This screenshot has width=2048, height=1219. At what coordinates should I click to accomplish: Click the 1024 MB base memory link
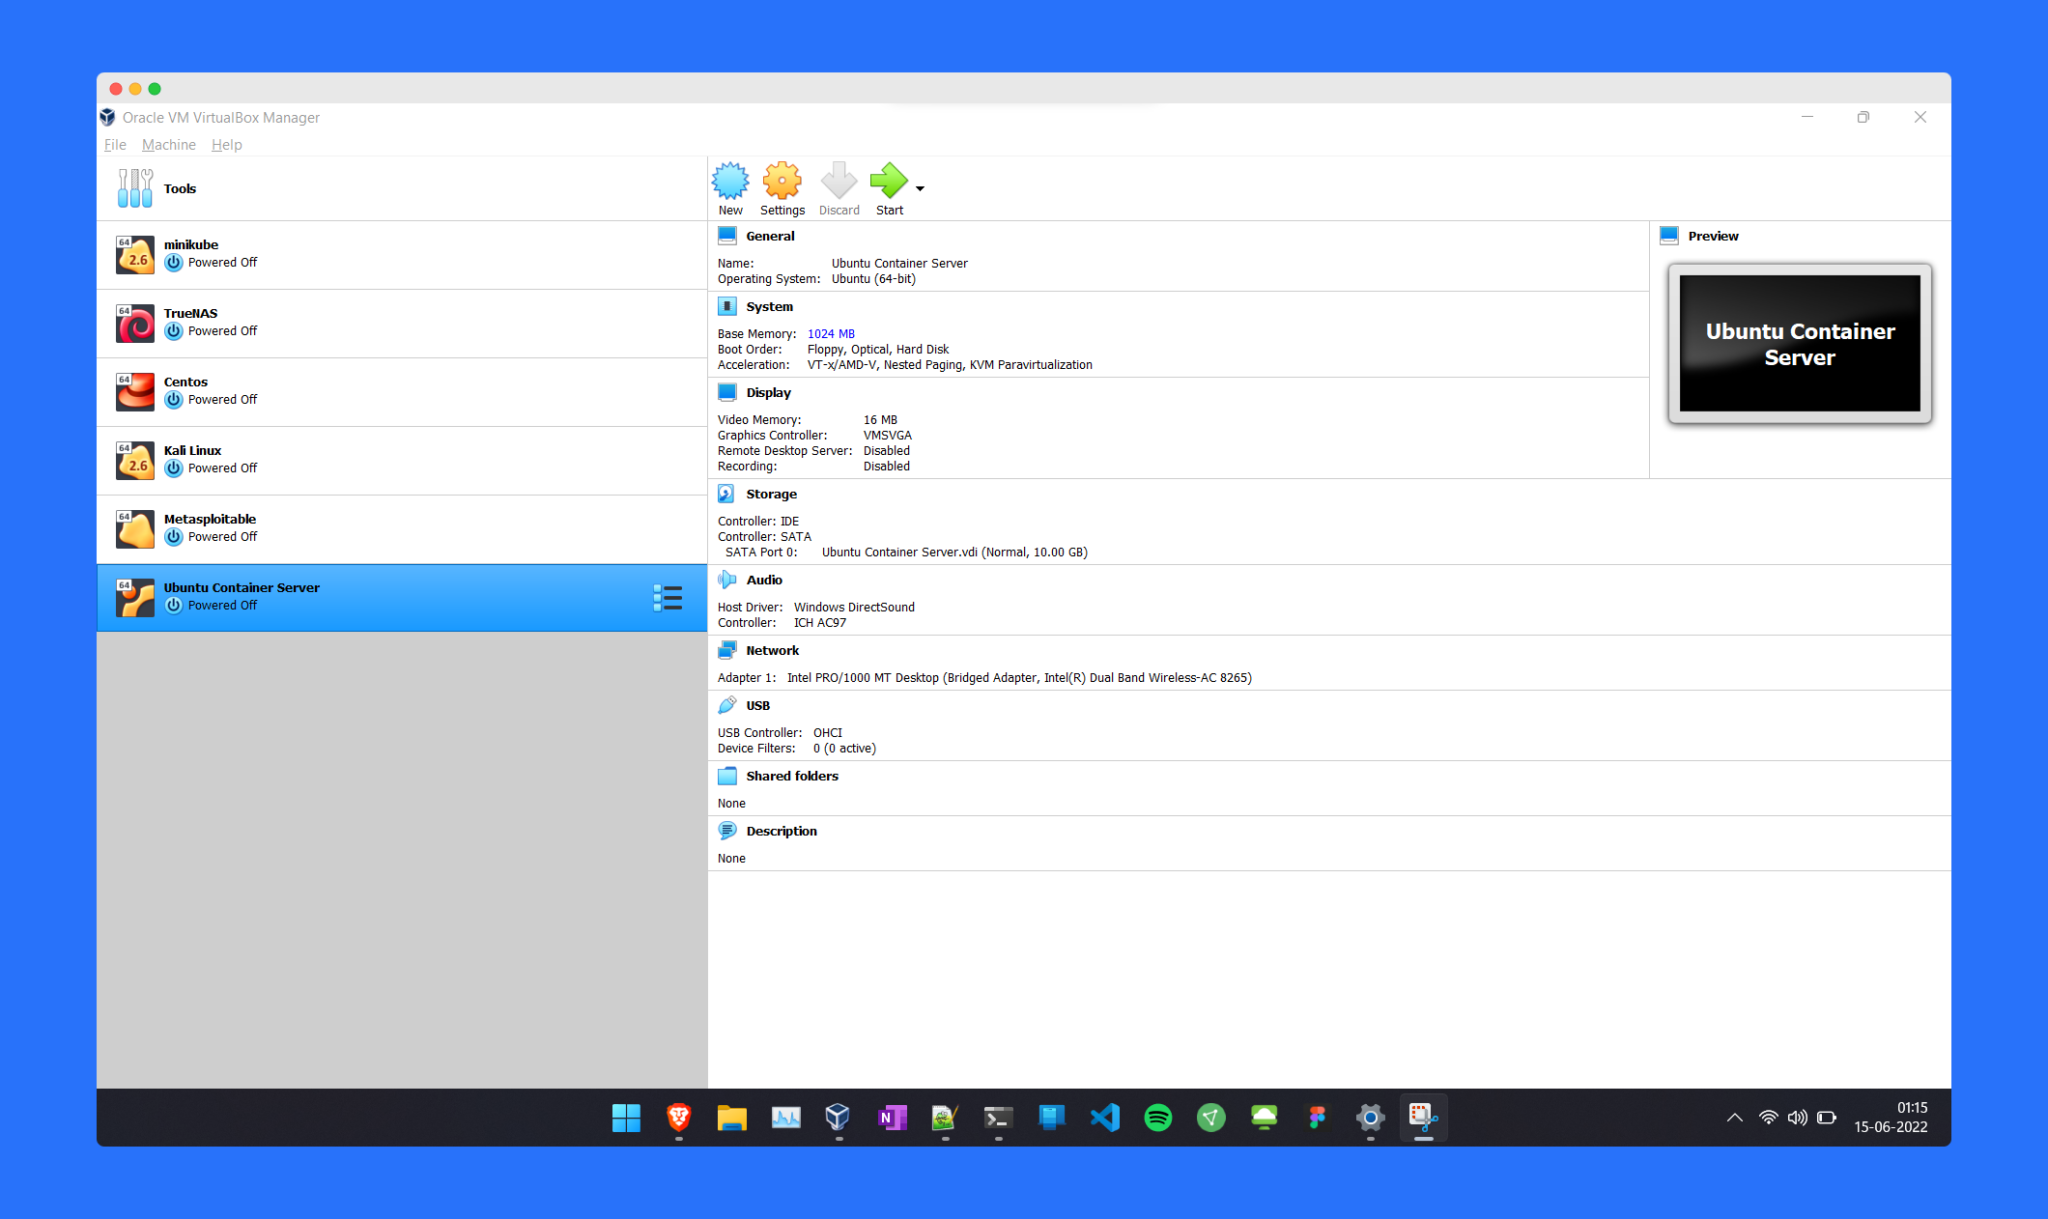831,333
